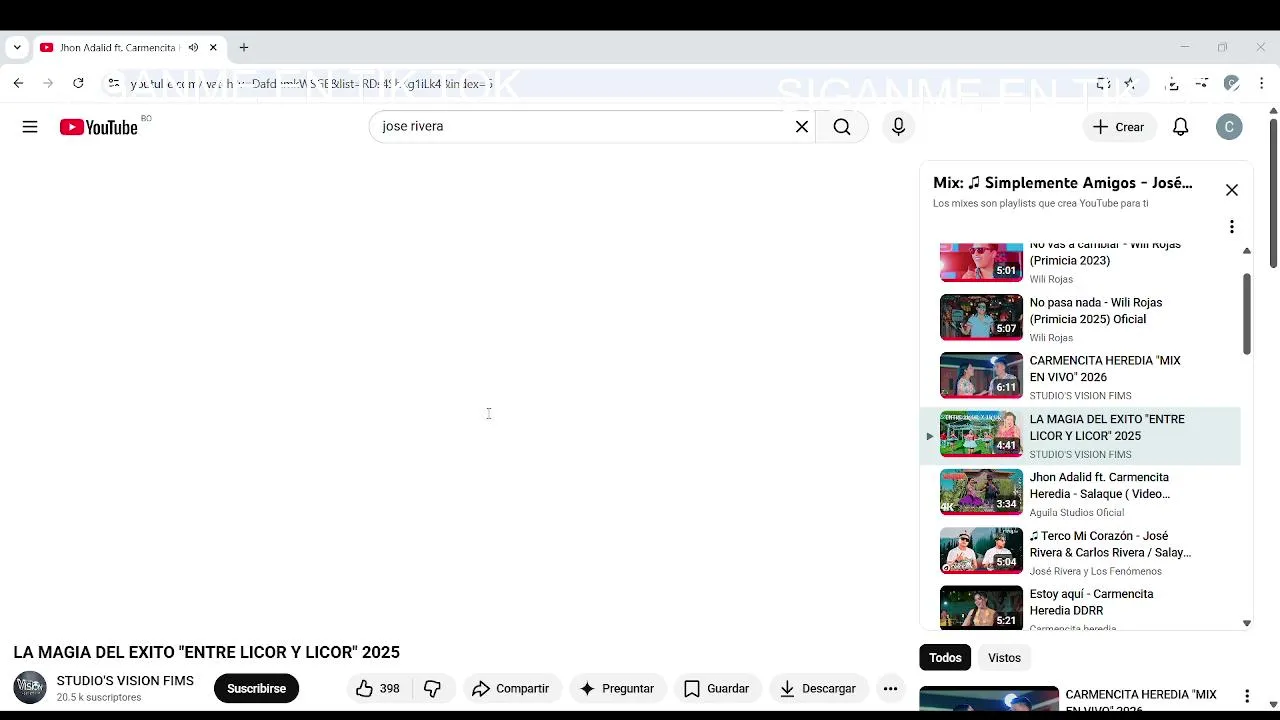Start voice search with the microphone icon
Viewport: 1280px width, 720px height.
[x=898, y=127]
